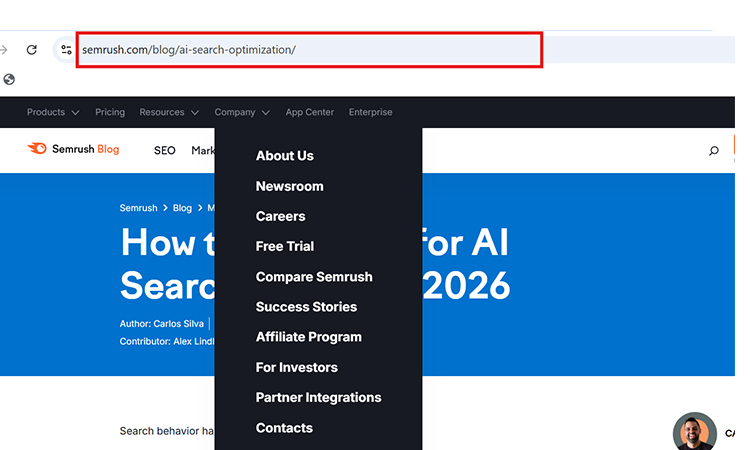The image size is (750, 450).
Task: Click the browser forward arrow
Action: 4,50
